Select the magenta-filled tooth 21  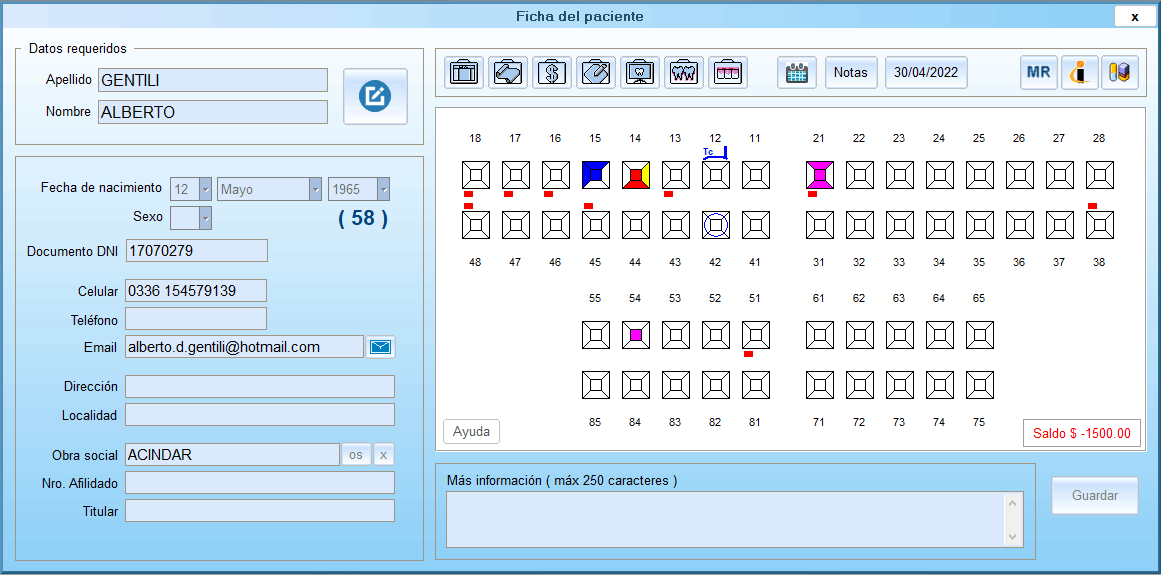coord(820,175)
